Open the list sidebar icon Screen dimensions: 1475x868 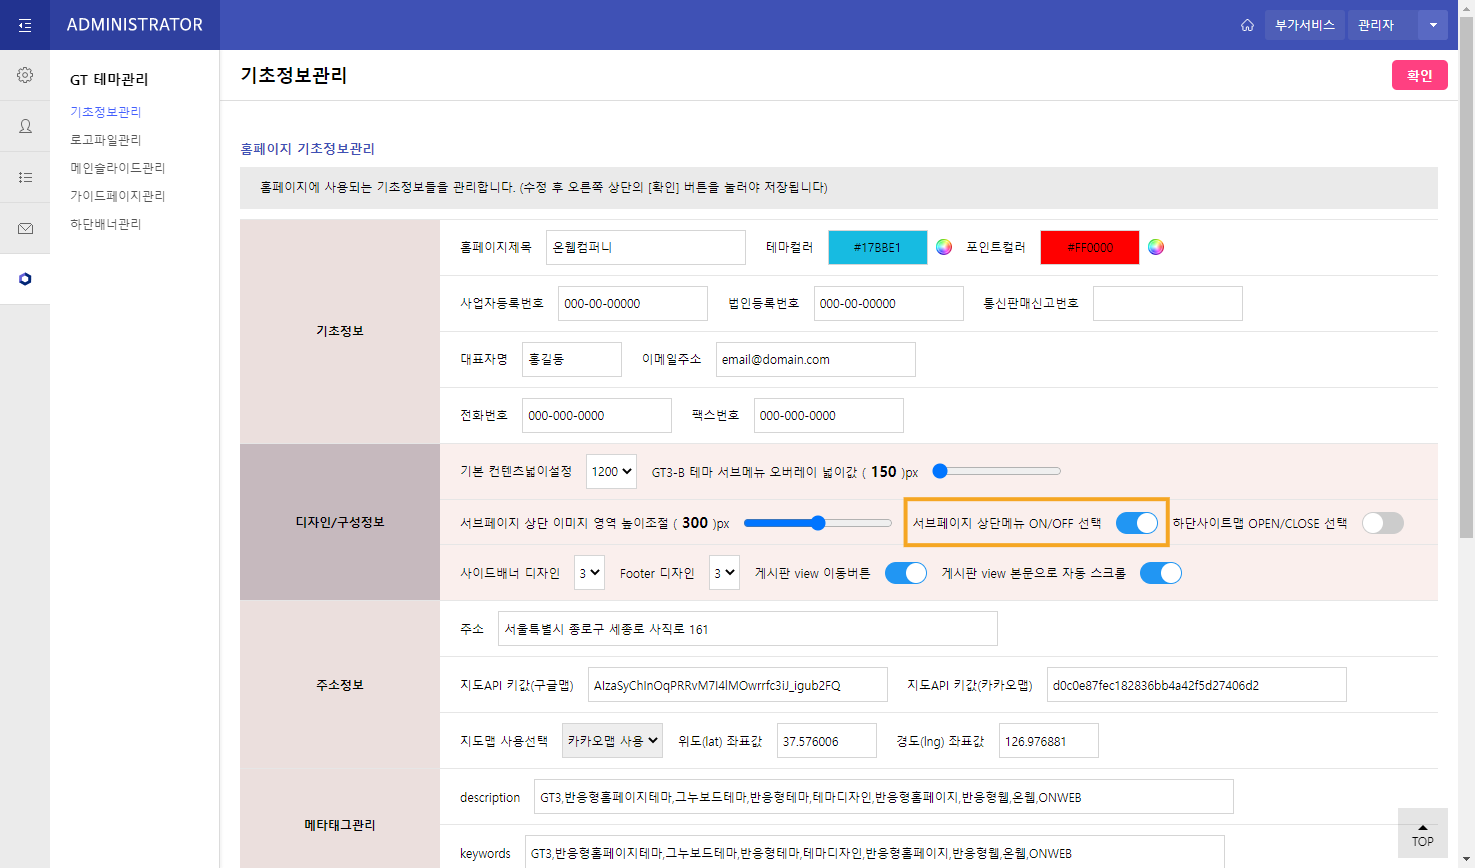25,177
